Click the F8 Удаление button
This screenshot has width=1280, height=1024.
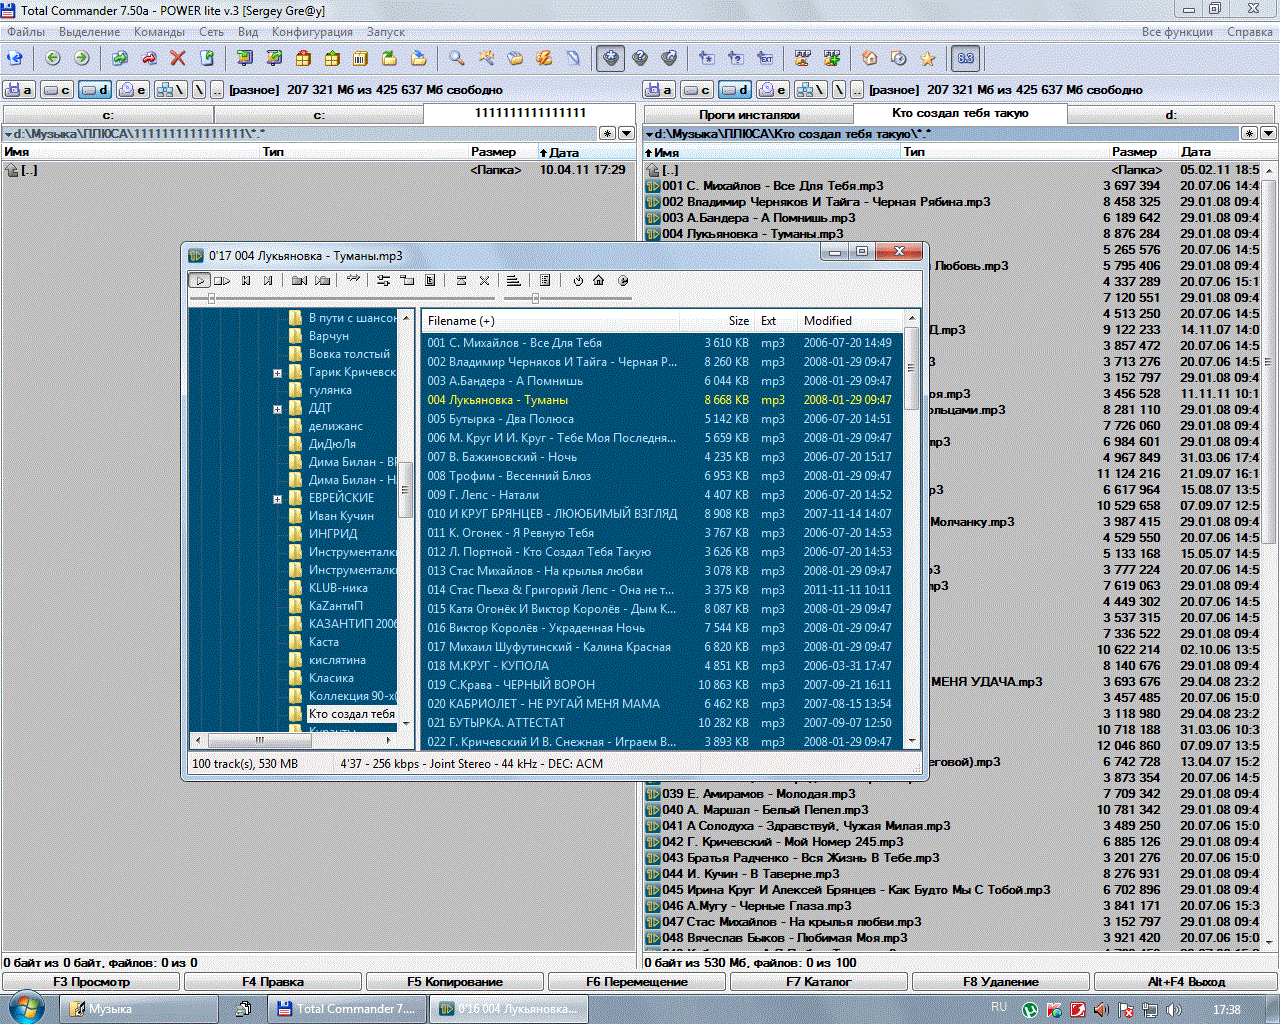(1001, 982)
